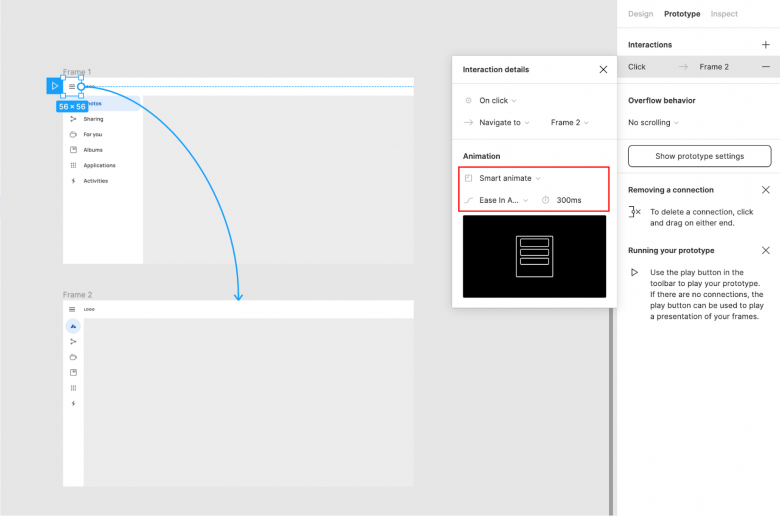Remove the Click interaction with the minus icon
Viewport: 780px width, 516px height.
tap(765, 67)
